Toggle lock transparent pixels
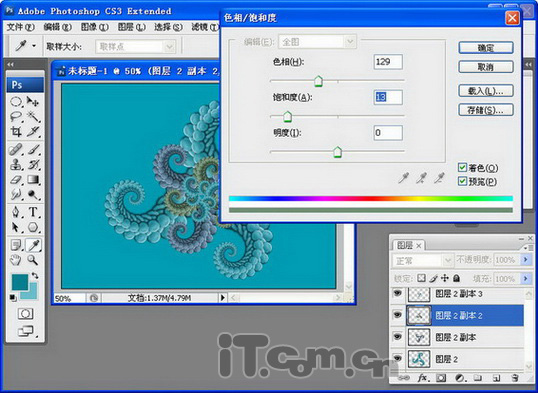Screen dimensions: 538x393 click(x=421, y=278)
